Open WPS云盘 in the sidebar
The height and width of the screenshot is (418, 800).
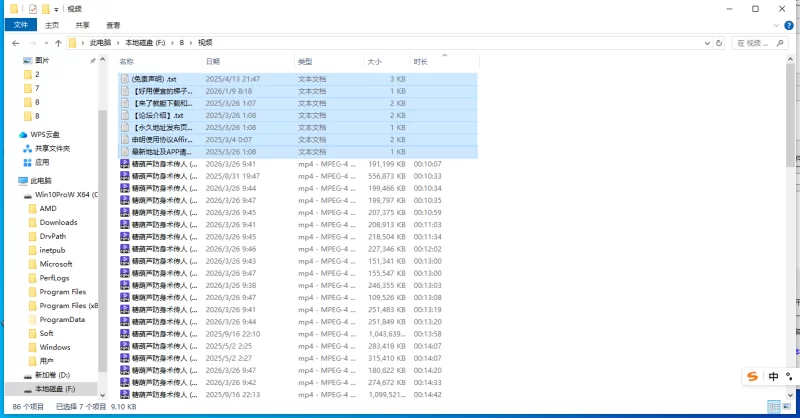[44, 134]
